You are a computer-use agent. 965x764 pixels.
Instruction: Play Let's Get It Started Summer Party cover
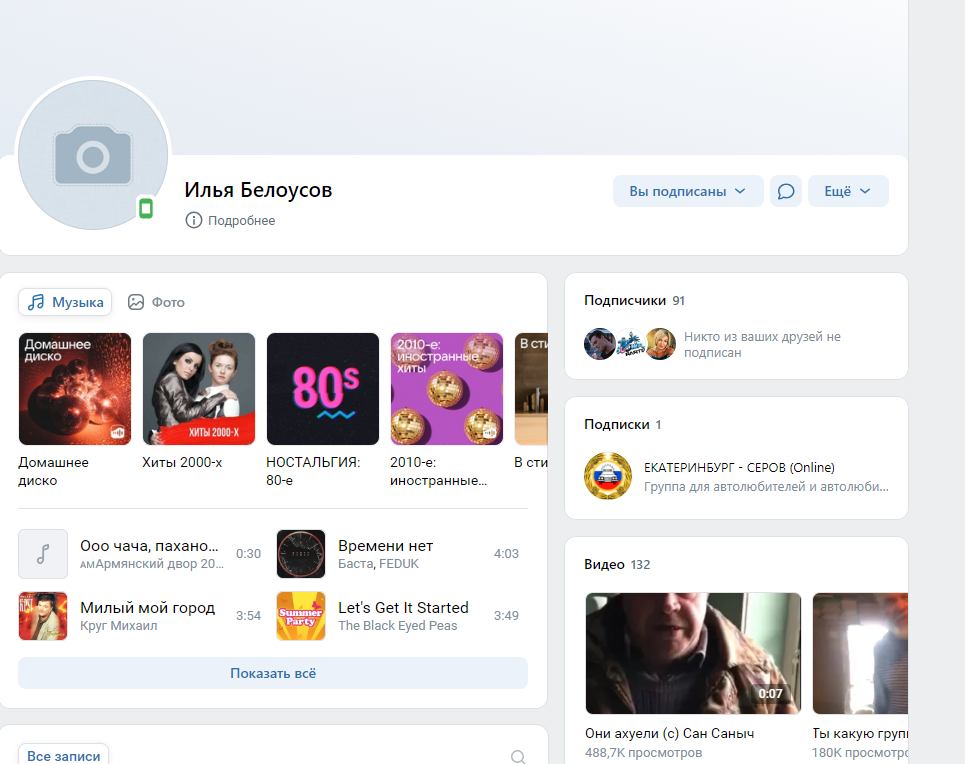tap(301, 616)
